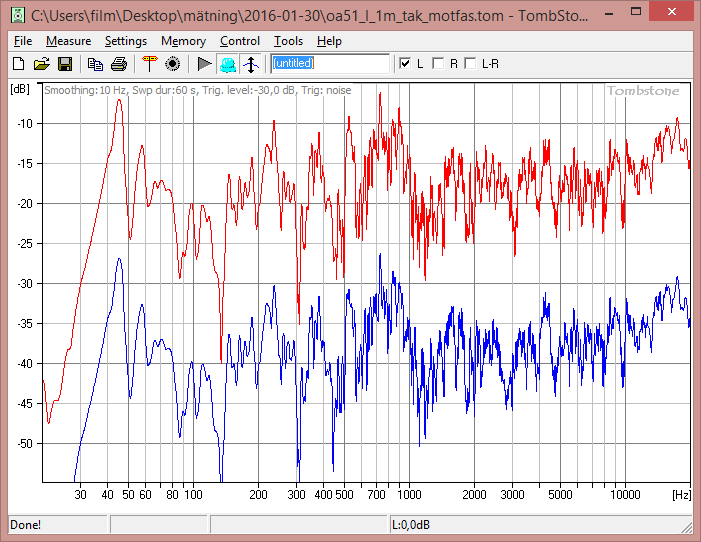Open the Help menu
Screen dimensions: 701x542
click(329, 41)
